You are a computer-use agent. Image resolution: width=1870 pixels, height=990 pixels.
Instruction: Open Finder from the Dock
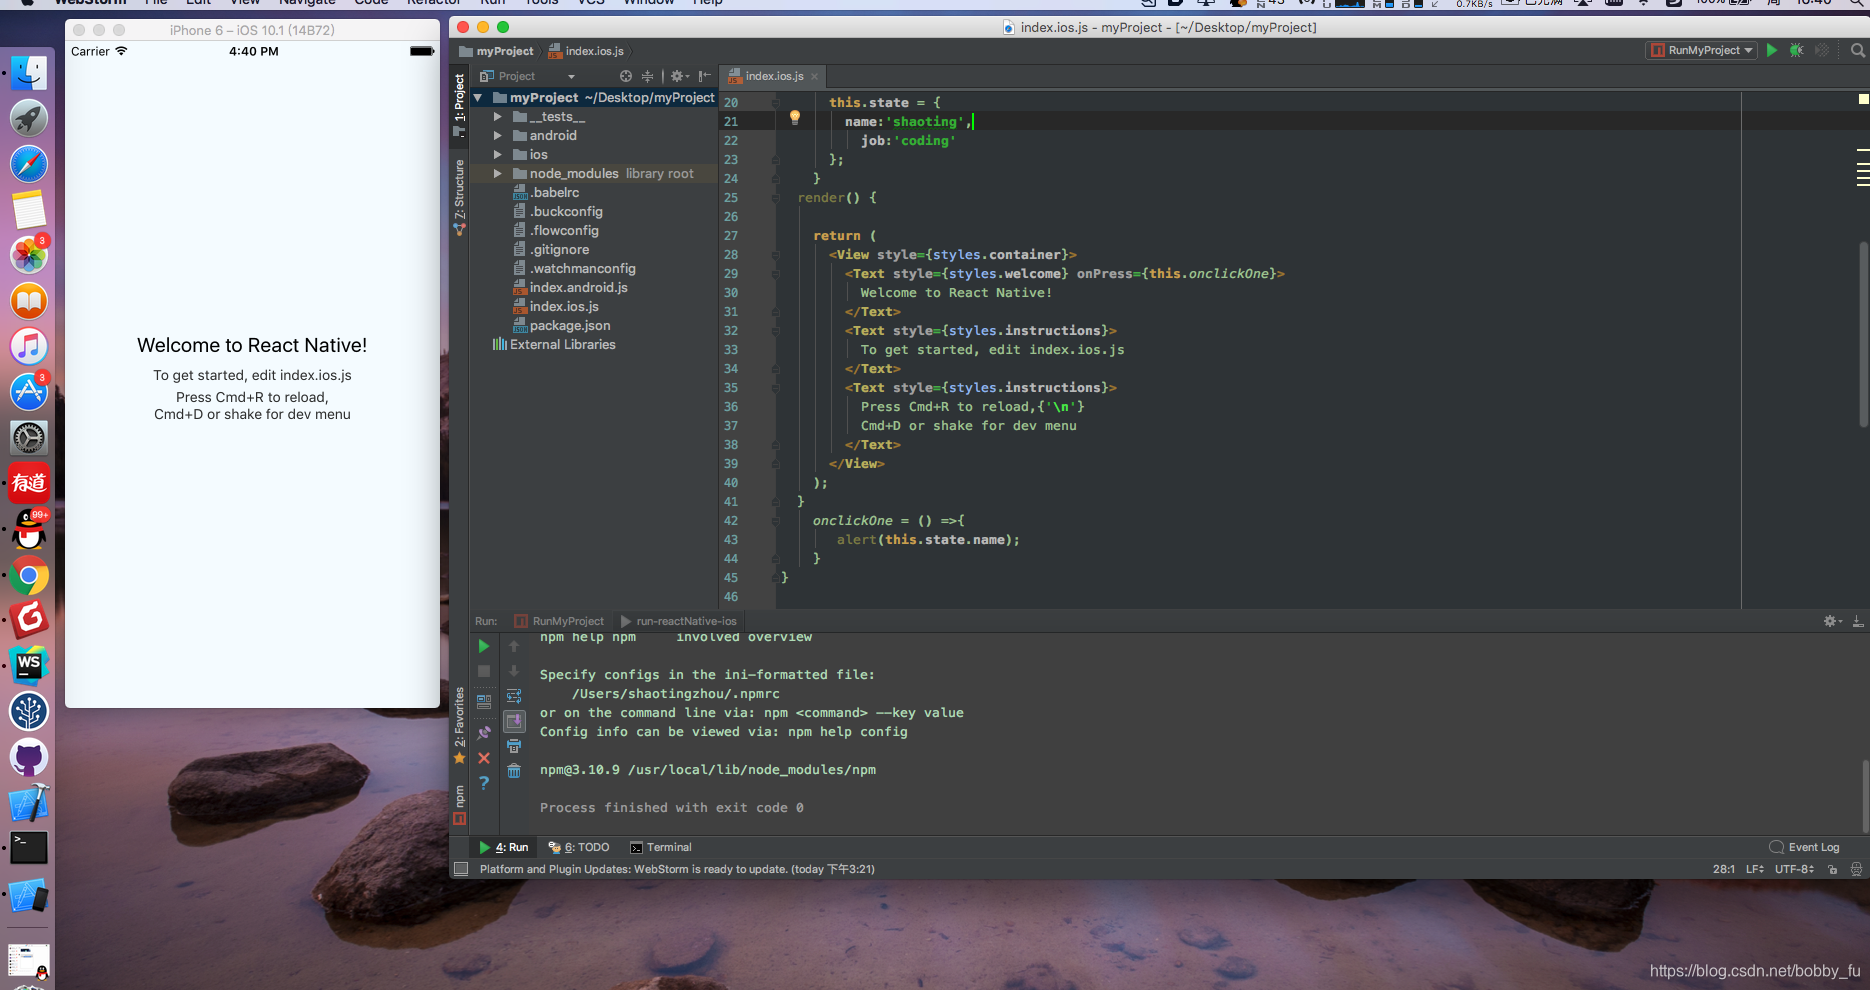(x=29, y=72)
